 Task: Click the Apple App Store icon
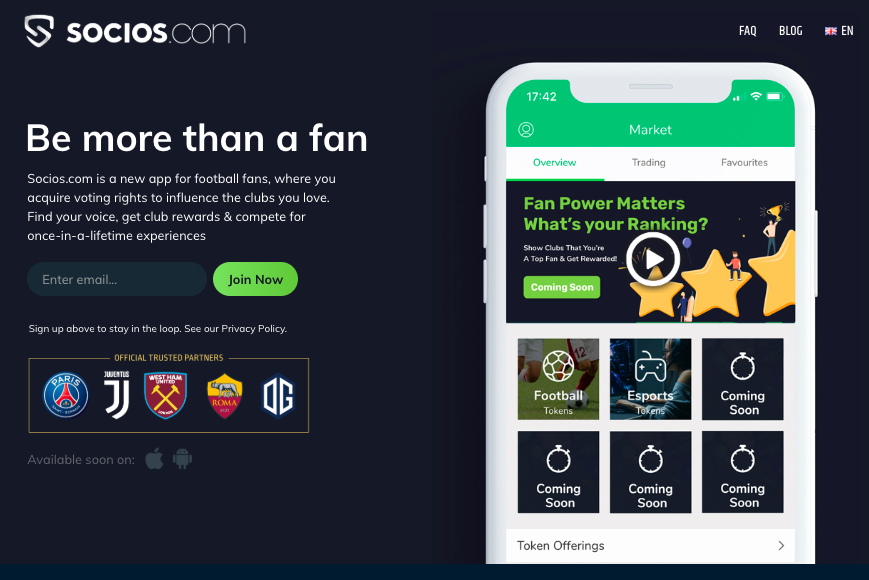[154, 459]
